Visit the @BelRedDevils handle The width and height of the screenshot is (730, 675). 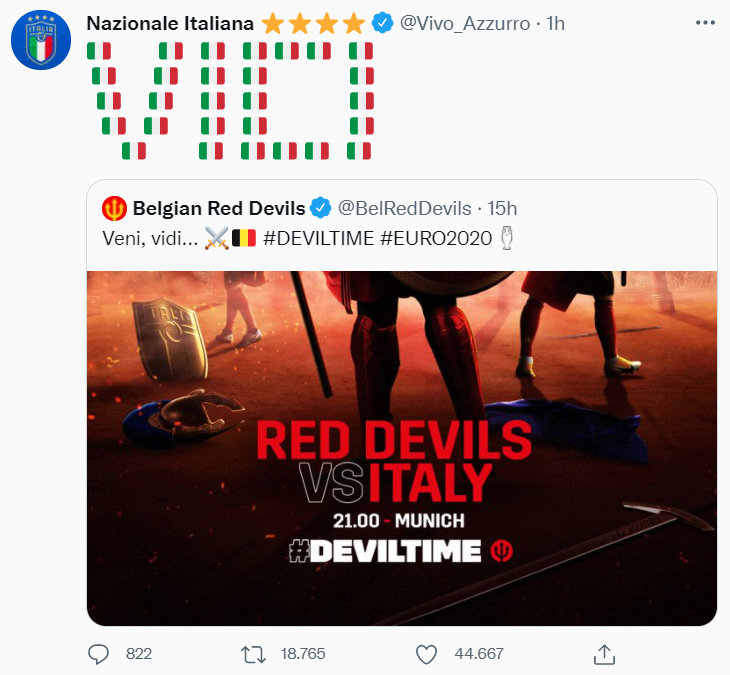click(x=404, y=208)
